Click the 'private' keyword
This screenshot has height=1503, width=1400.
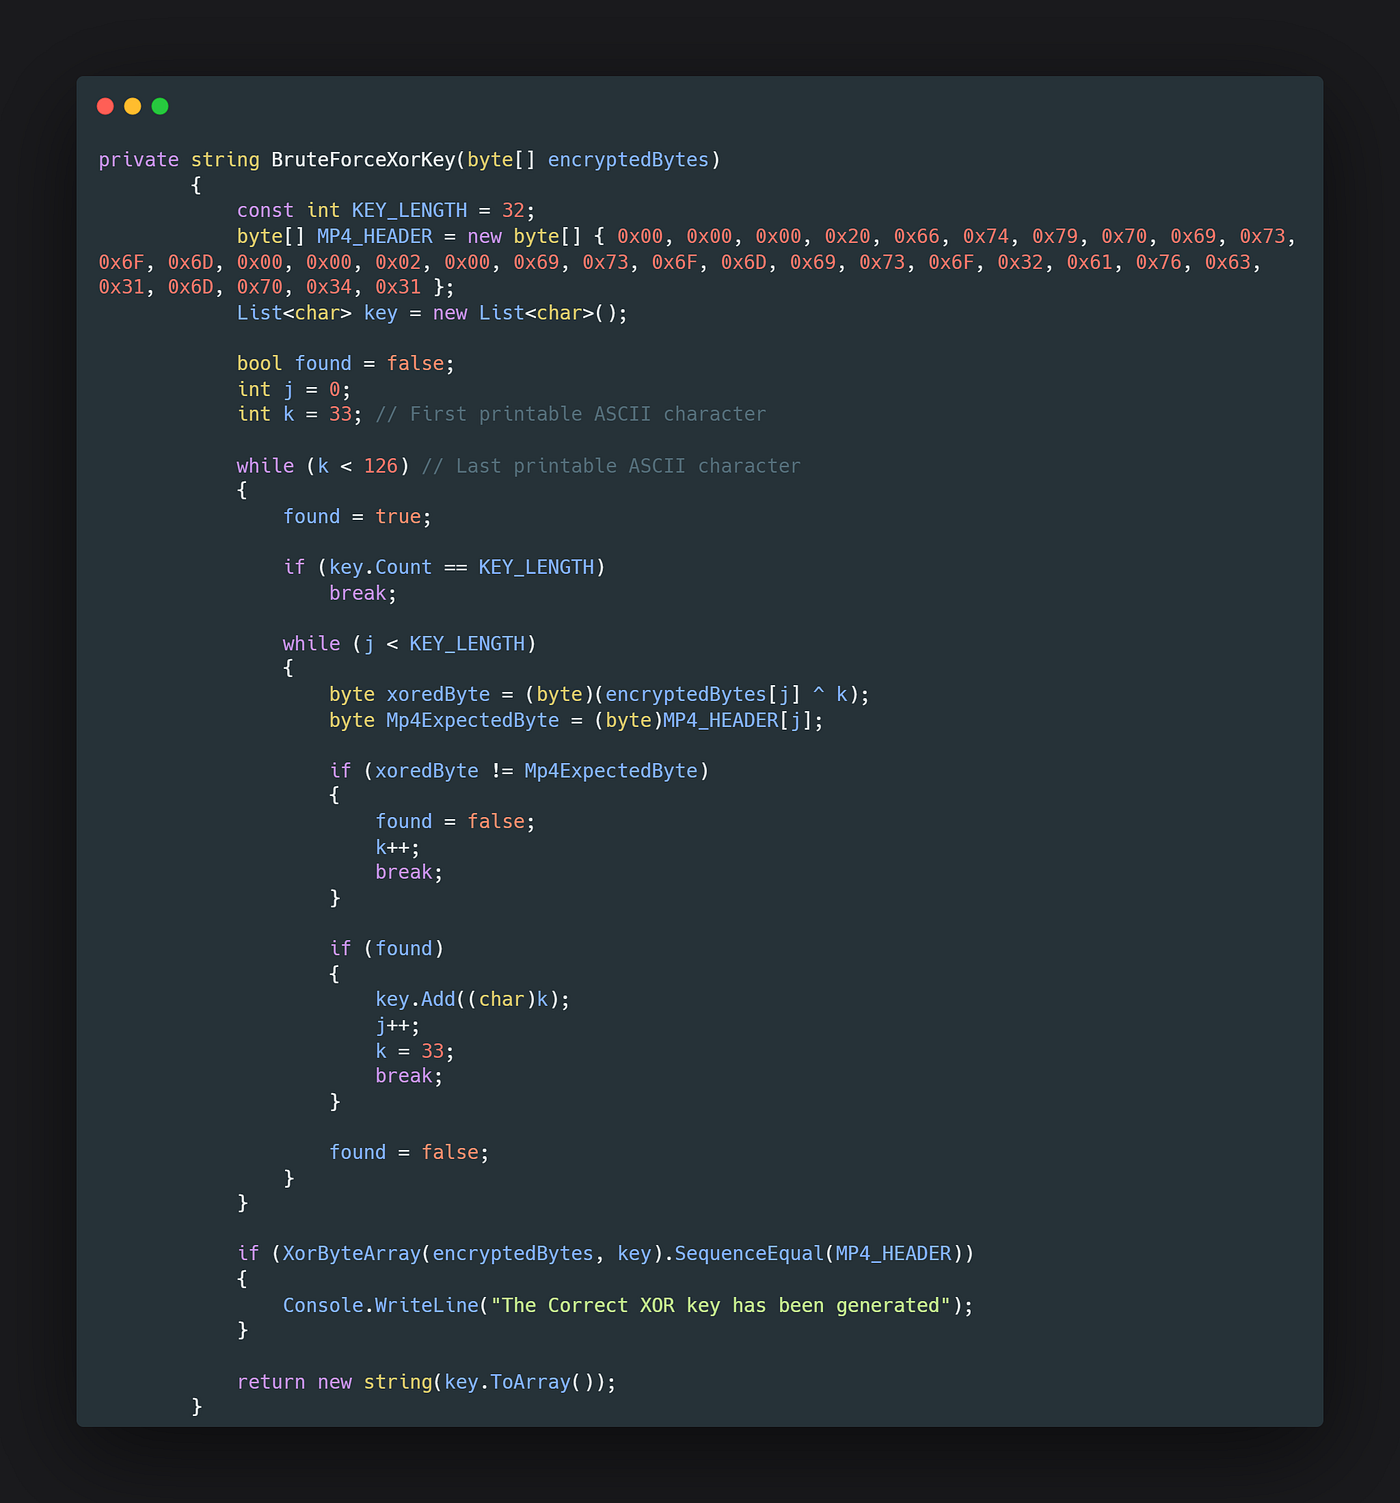click(x=139, y=160)
